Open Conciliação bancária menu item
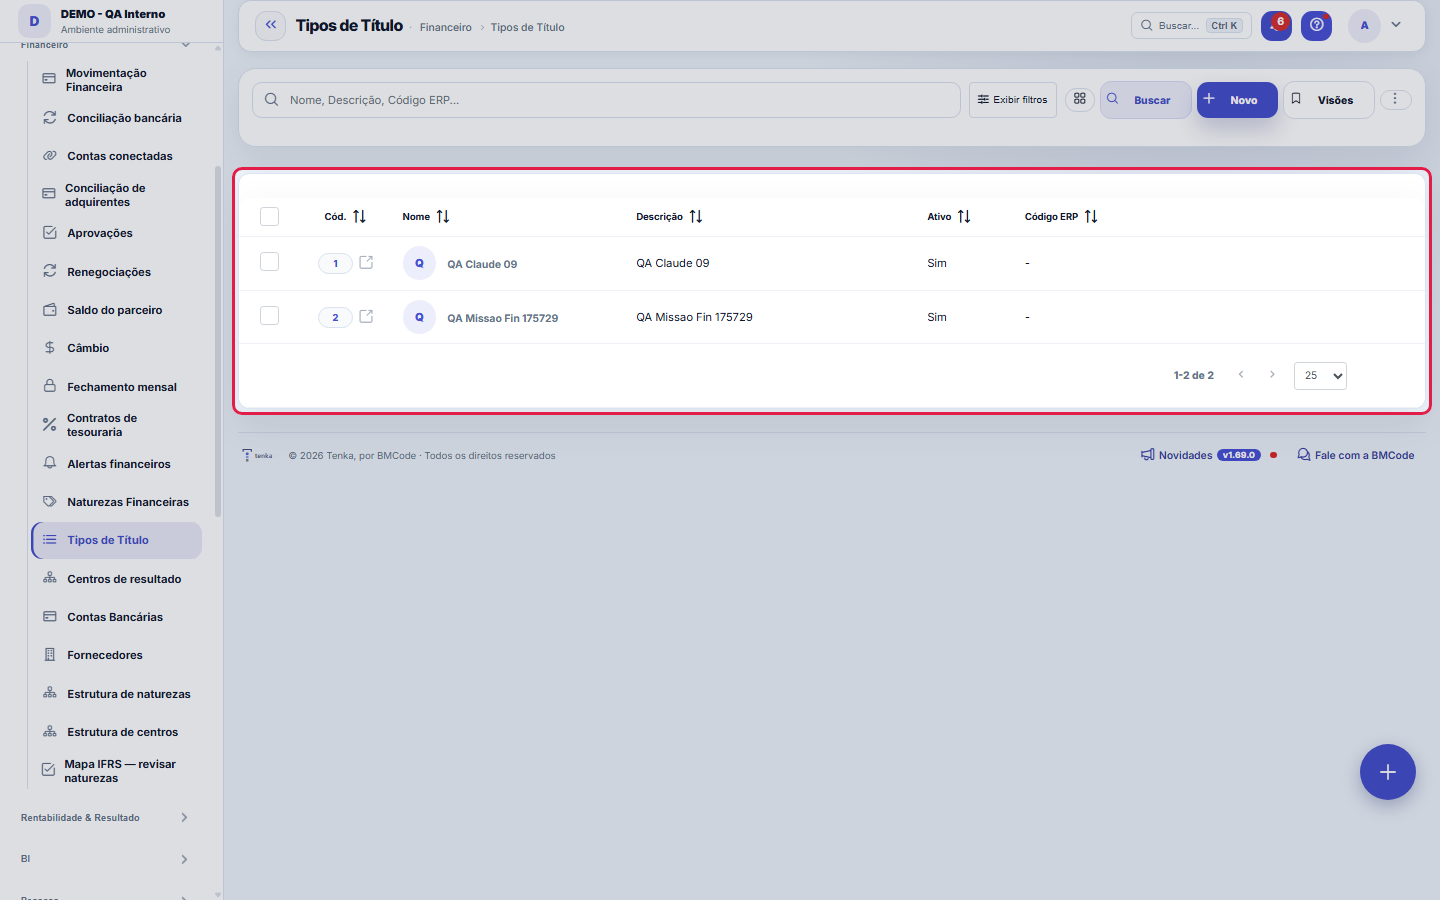This screenshot has width=1440, height=900. pyautogui.click(x=116, y=118)
